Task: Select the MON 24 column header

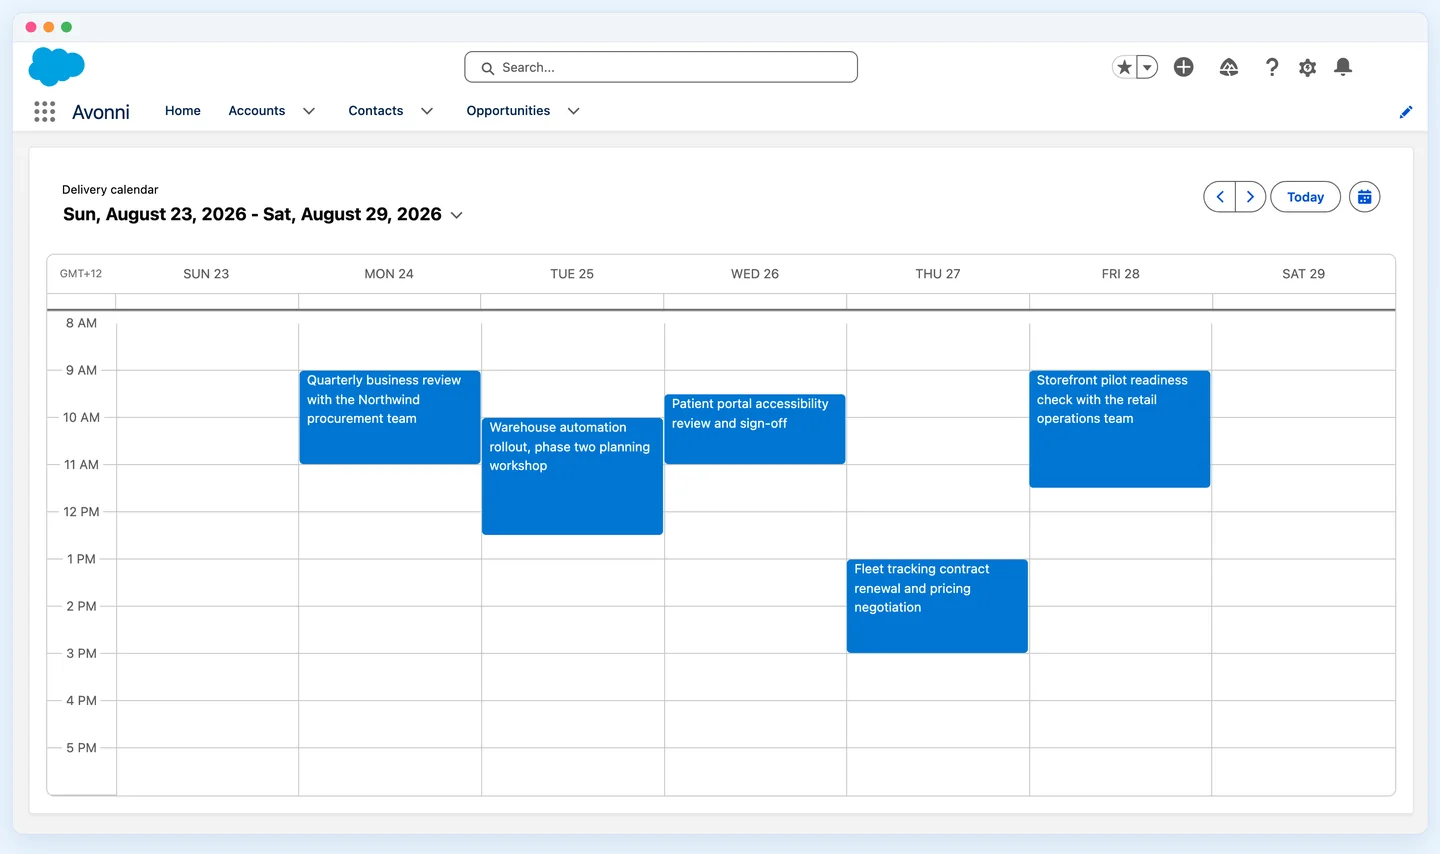Action: [389, 274]
